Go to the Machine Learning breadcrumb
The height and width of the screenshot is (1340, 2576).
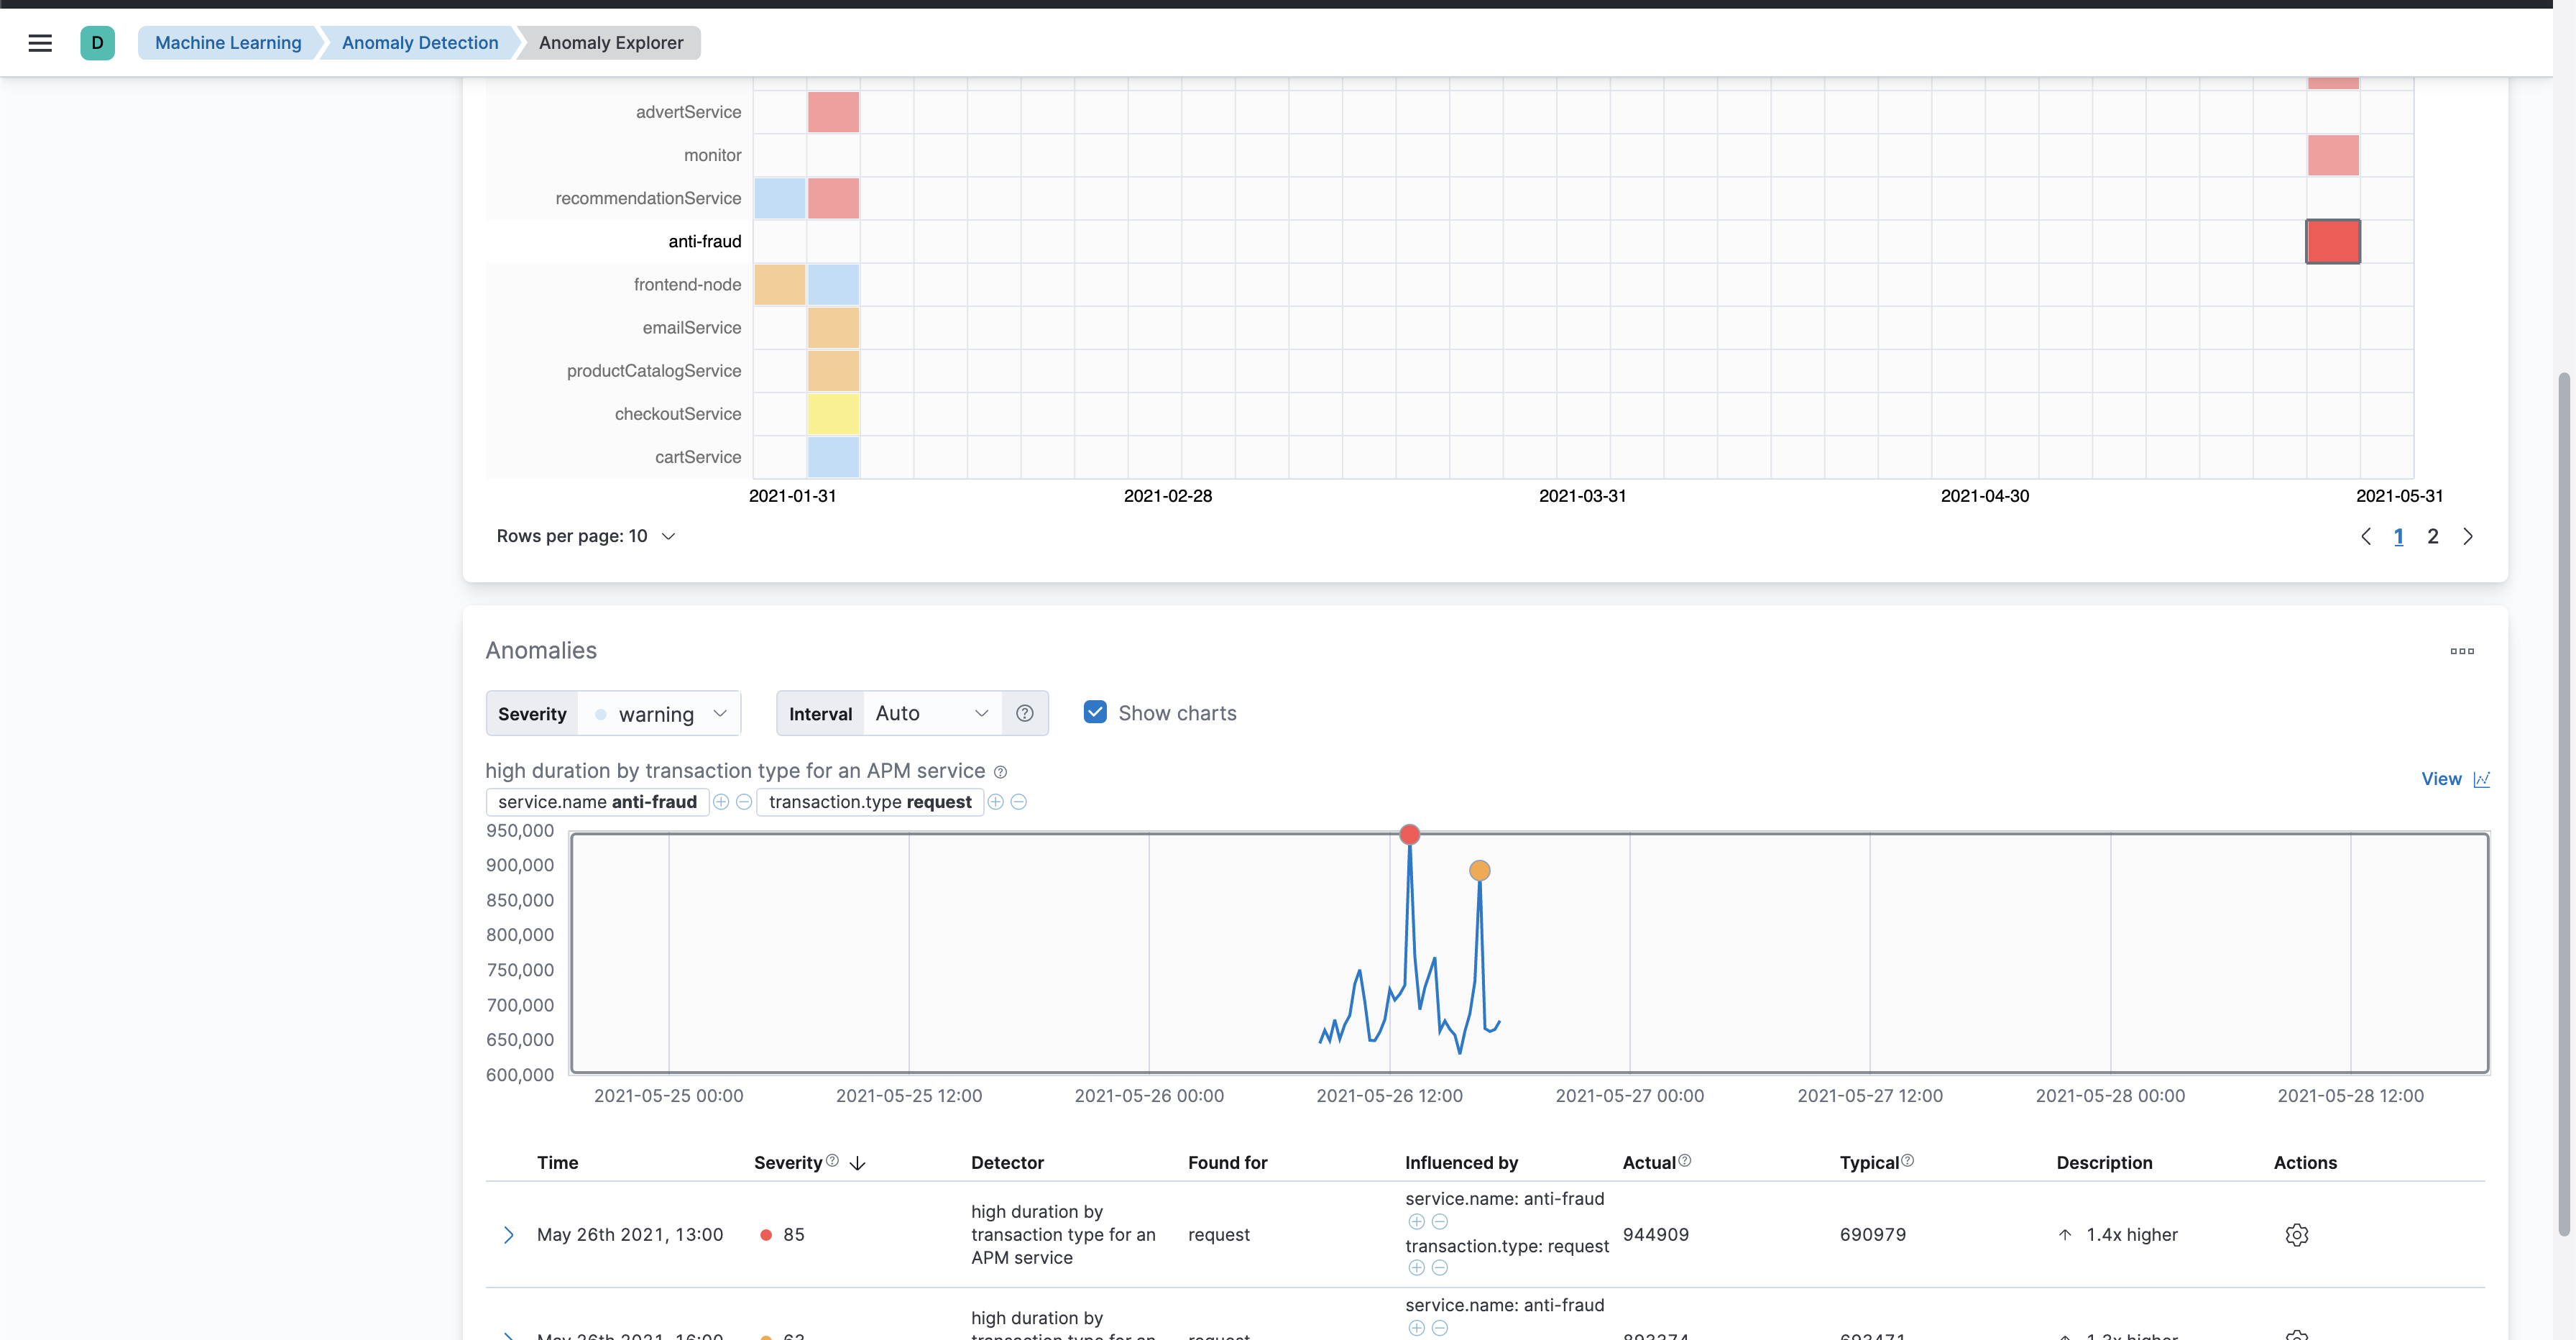228,43
